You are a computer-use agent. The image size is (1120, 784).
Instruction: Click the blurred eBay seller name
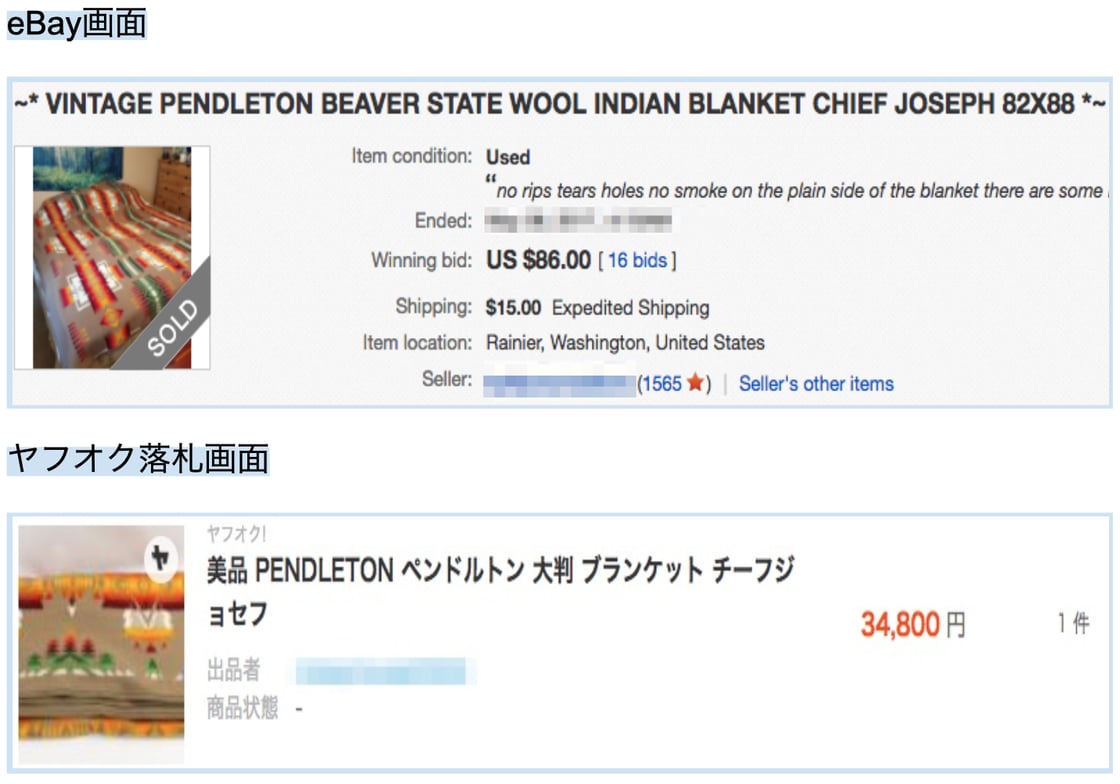(559, 383)
